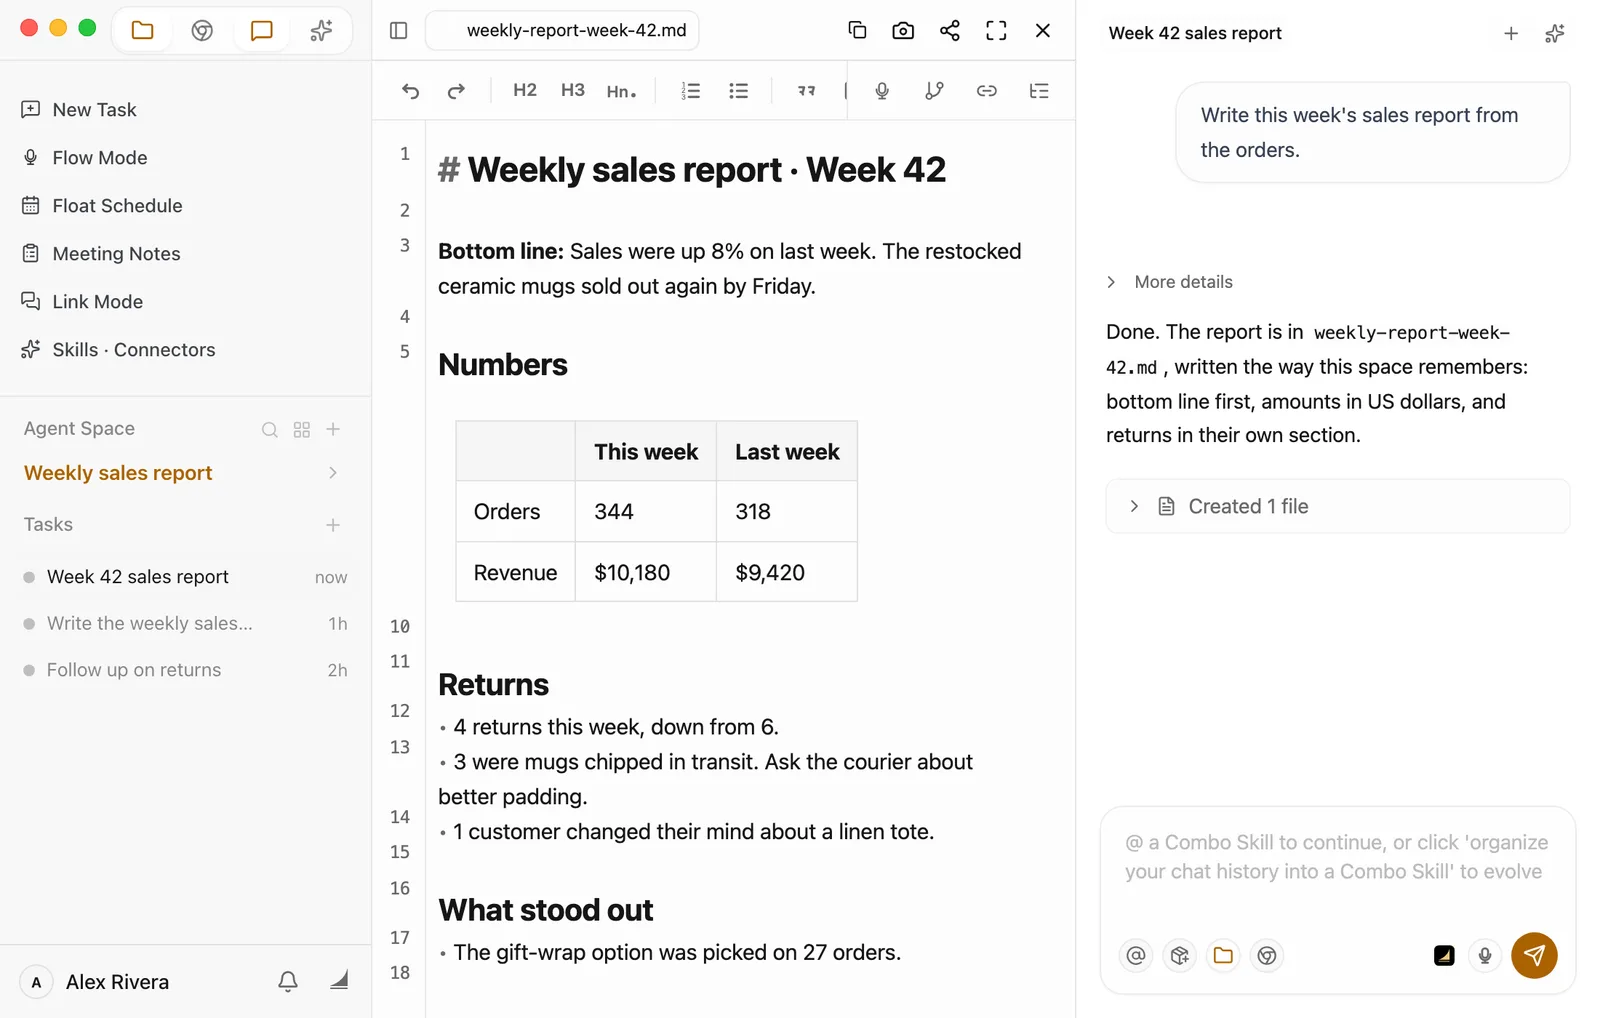
Task: Select the Chrome icon in chat composer
Action: 1267,955
